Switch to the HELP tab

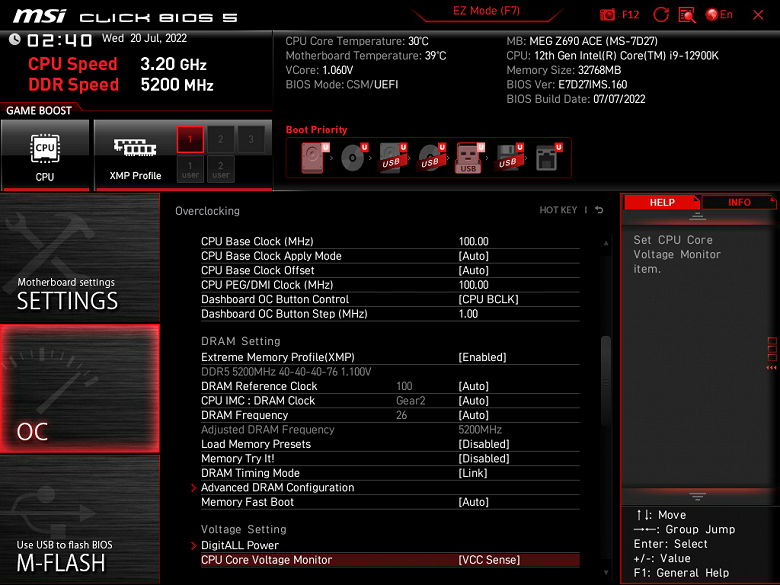[x=662, y=202]
